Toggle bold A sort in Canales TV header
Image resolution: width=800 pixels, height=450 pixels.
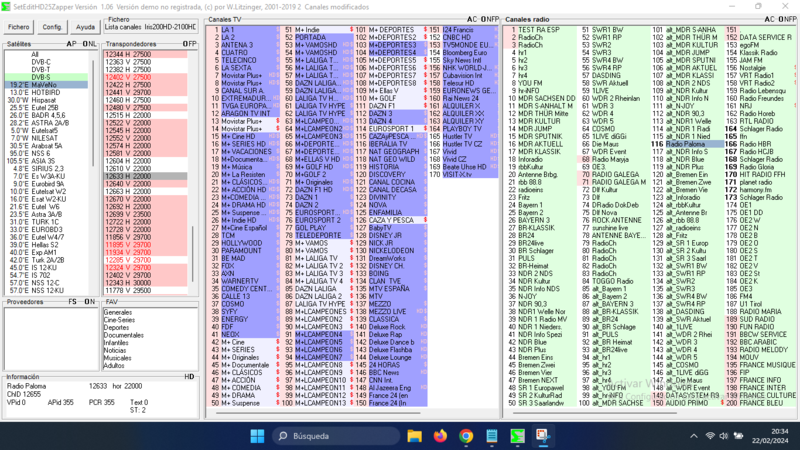470,19
